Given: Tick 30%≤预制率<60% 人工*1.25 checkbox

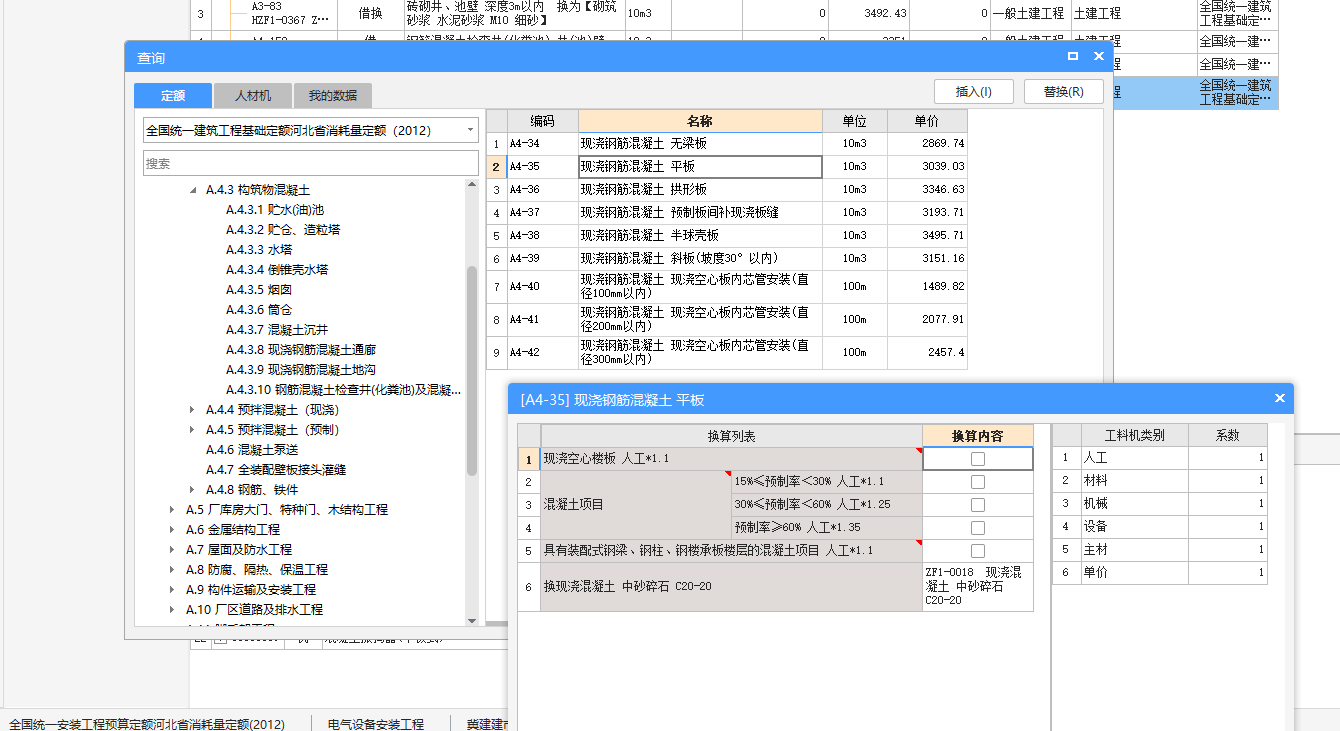Looking at the screenshot, I should tap(978, 505).
